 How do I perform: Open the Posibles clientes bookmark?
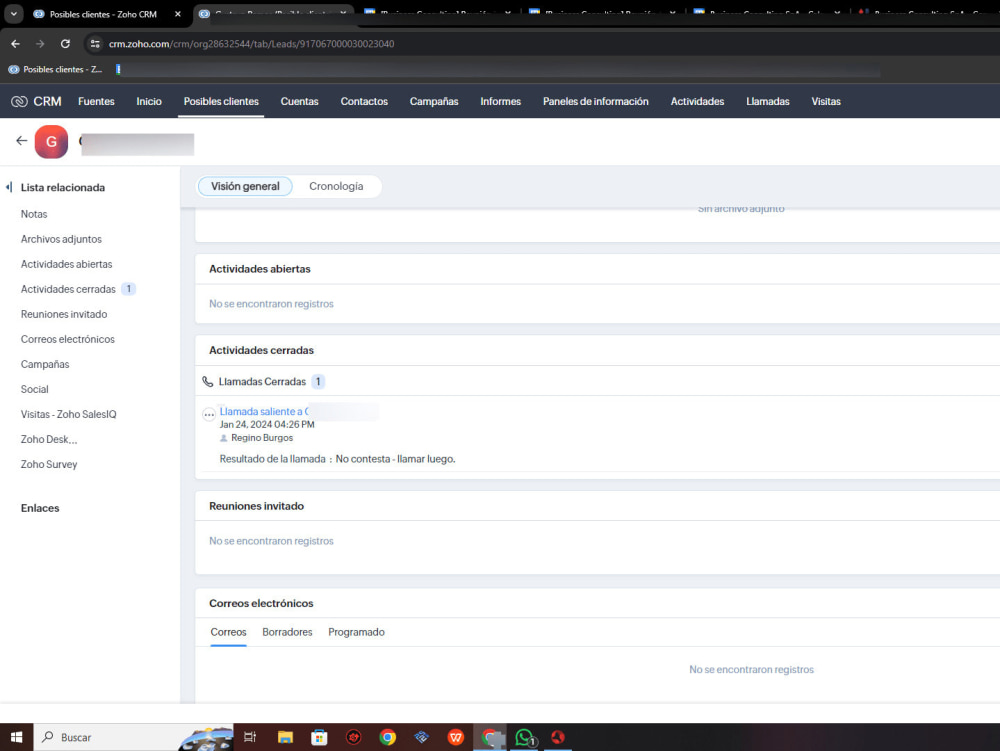pos(55,69)
